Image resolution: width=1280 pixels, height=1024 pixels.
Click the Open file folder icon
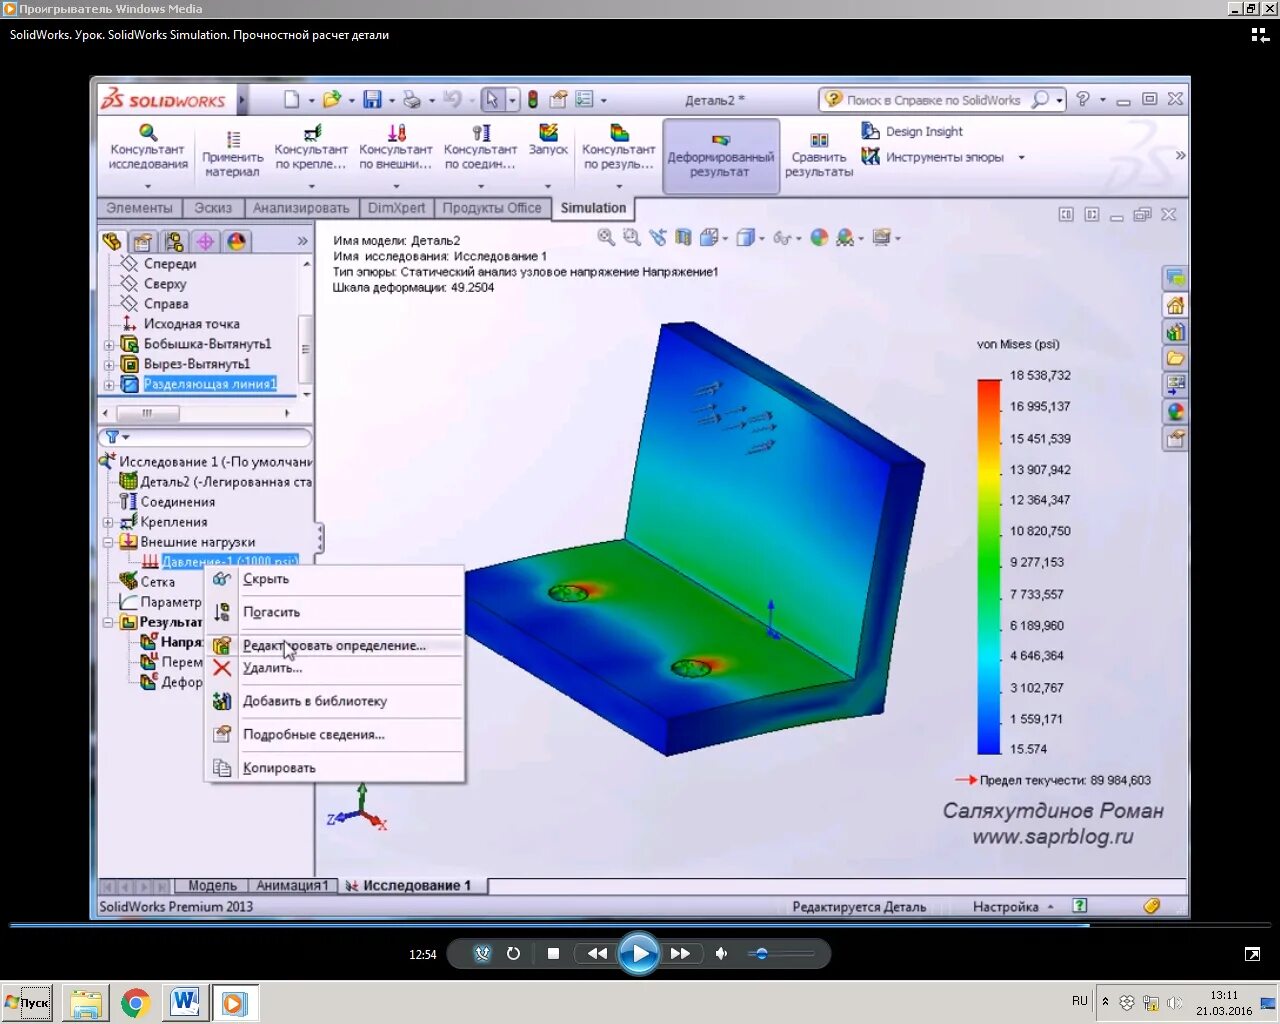(x=331, y=99)
